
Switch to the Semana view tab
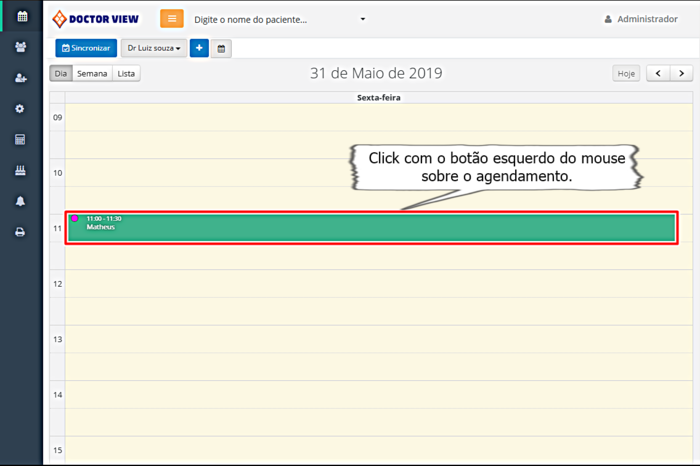[92, 74]
